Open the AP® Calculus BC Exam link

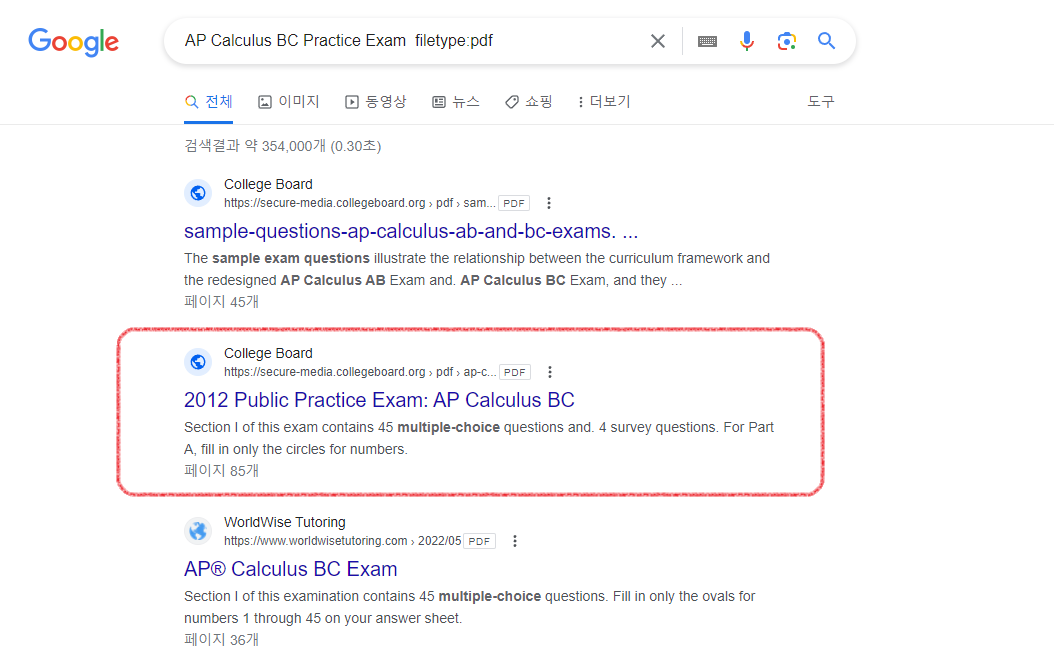pyautogui.click(x=290, y=569)
